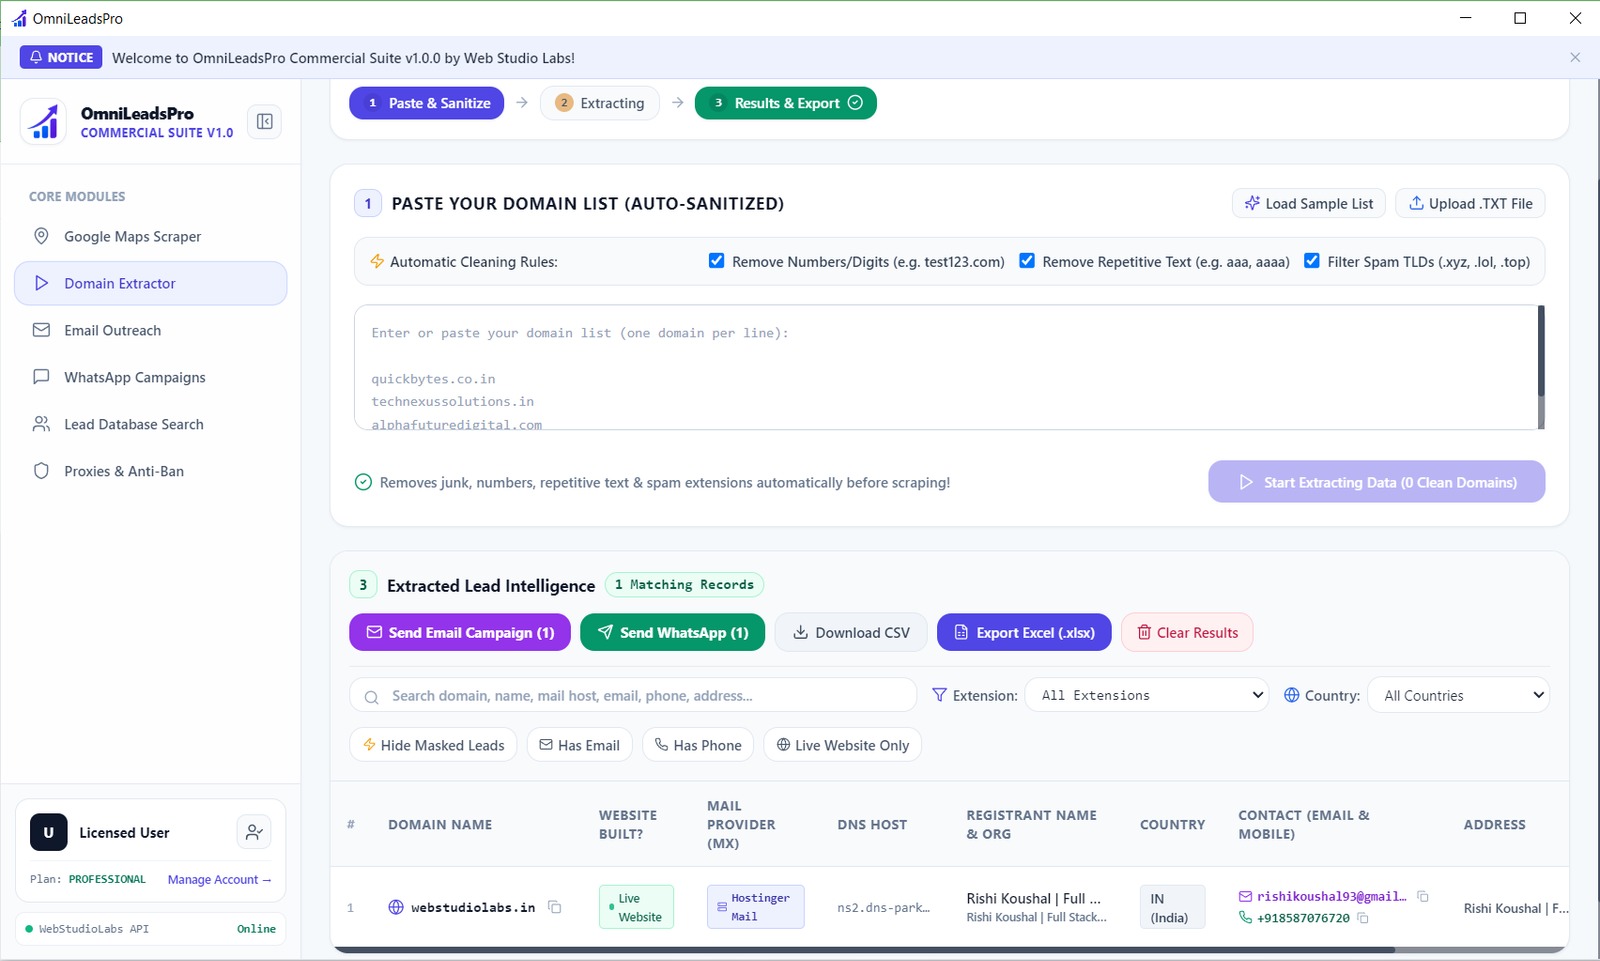
Task: Export results to Excel (.xlsx)
Action: (1024, 632)
